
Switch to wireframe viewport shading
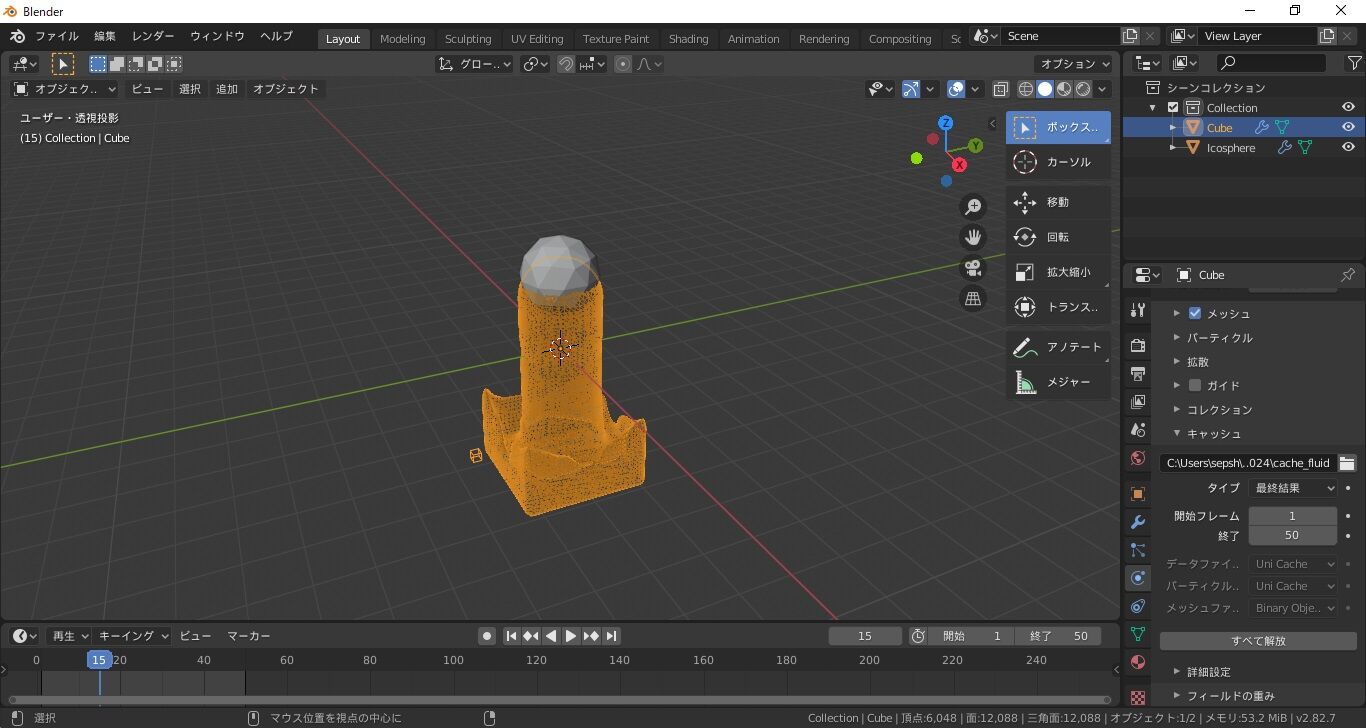coord(1026,89)
